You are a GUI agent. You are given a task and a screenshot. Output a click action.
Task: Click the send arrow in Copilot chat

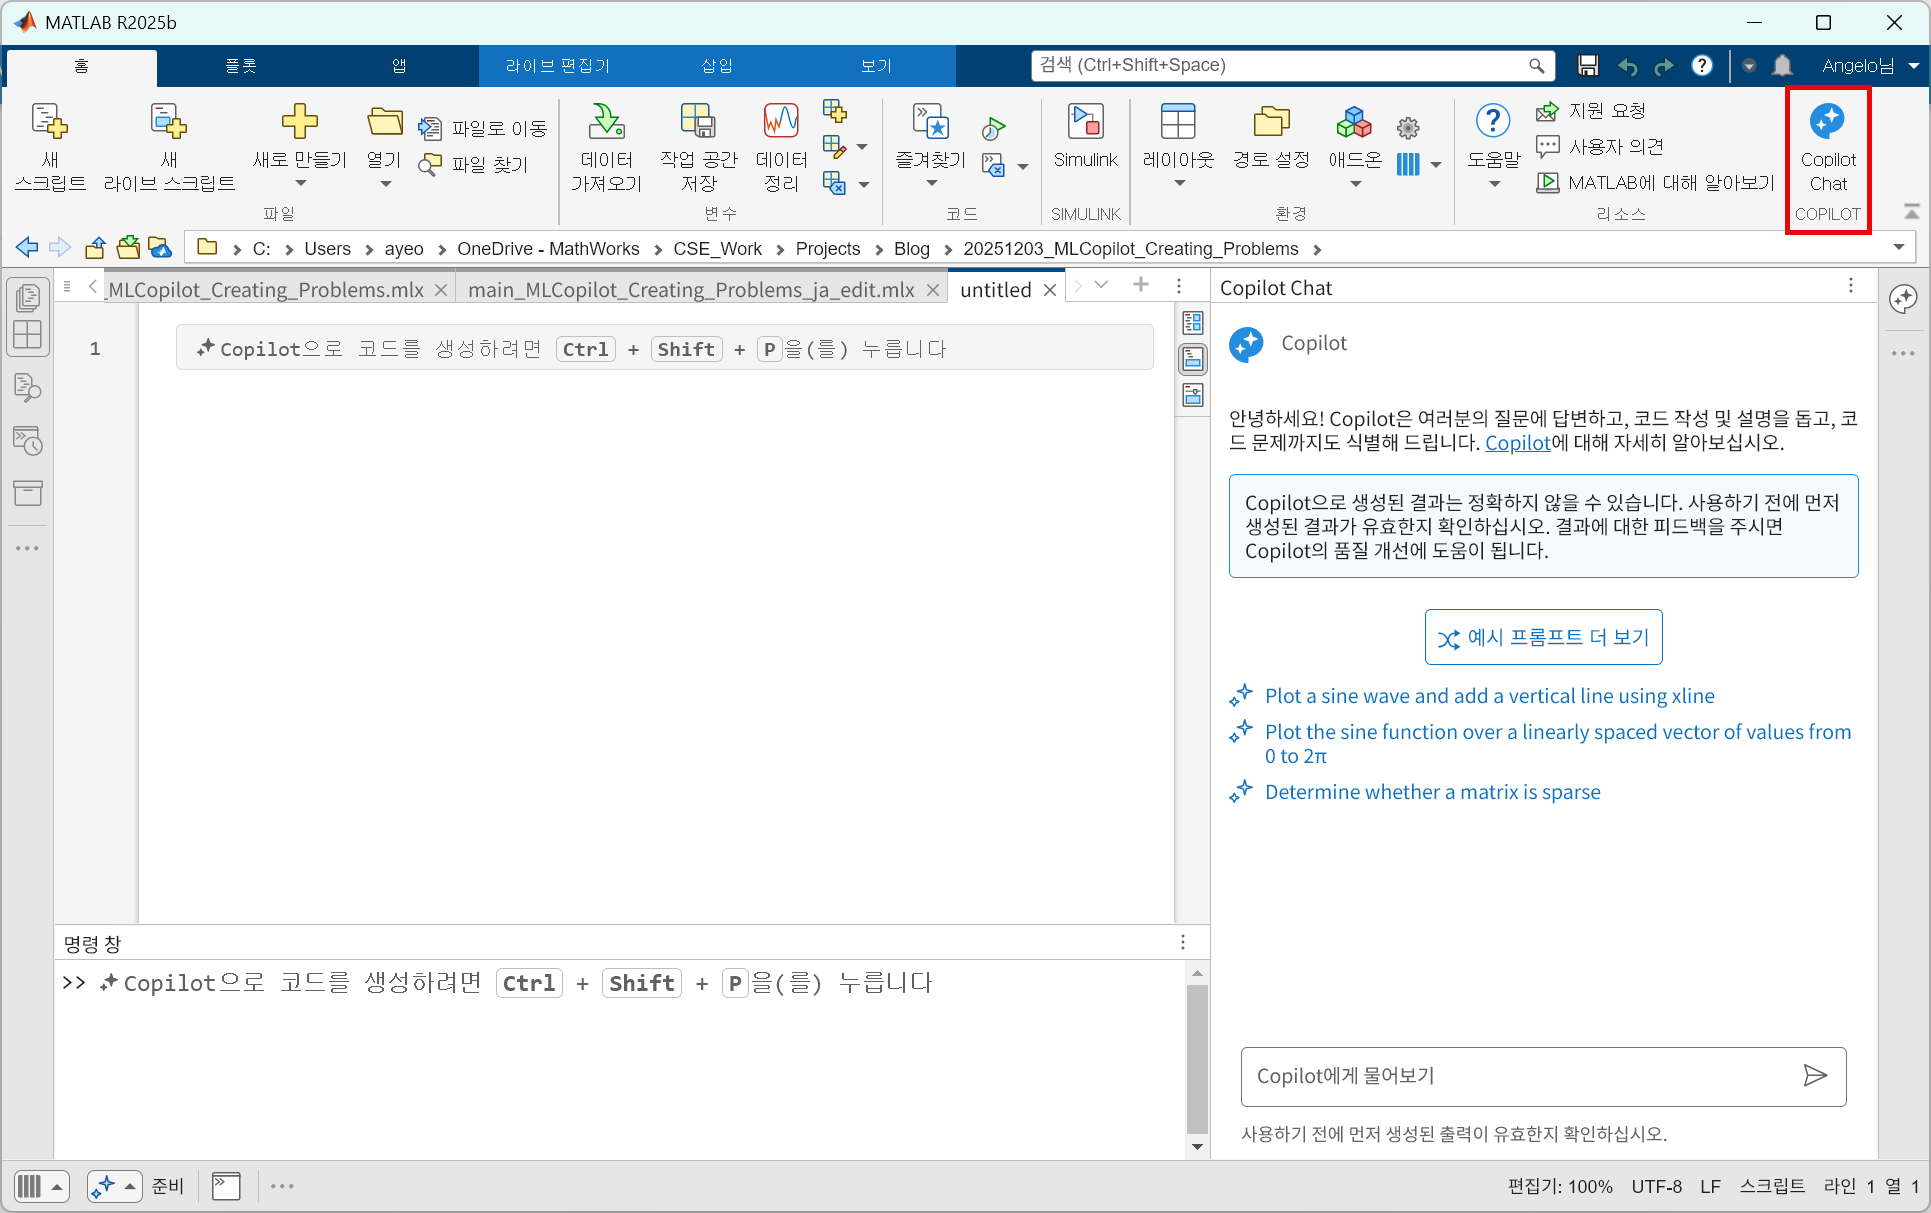[1814, 1075]
